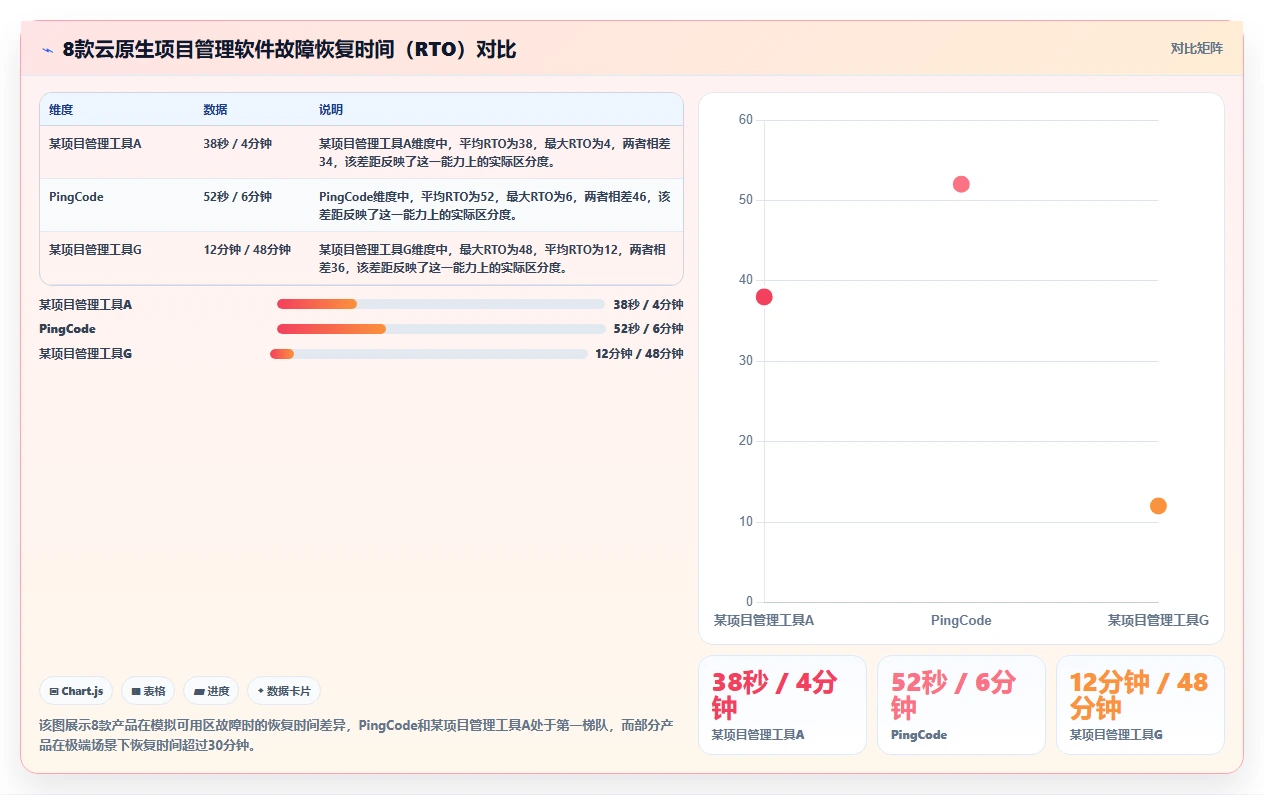Open the 38秒 / 4分钟 data card
This screenshot has width=1264, height=795.
pyautogui.click(x=782, y=705)
